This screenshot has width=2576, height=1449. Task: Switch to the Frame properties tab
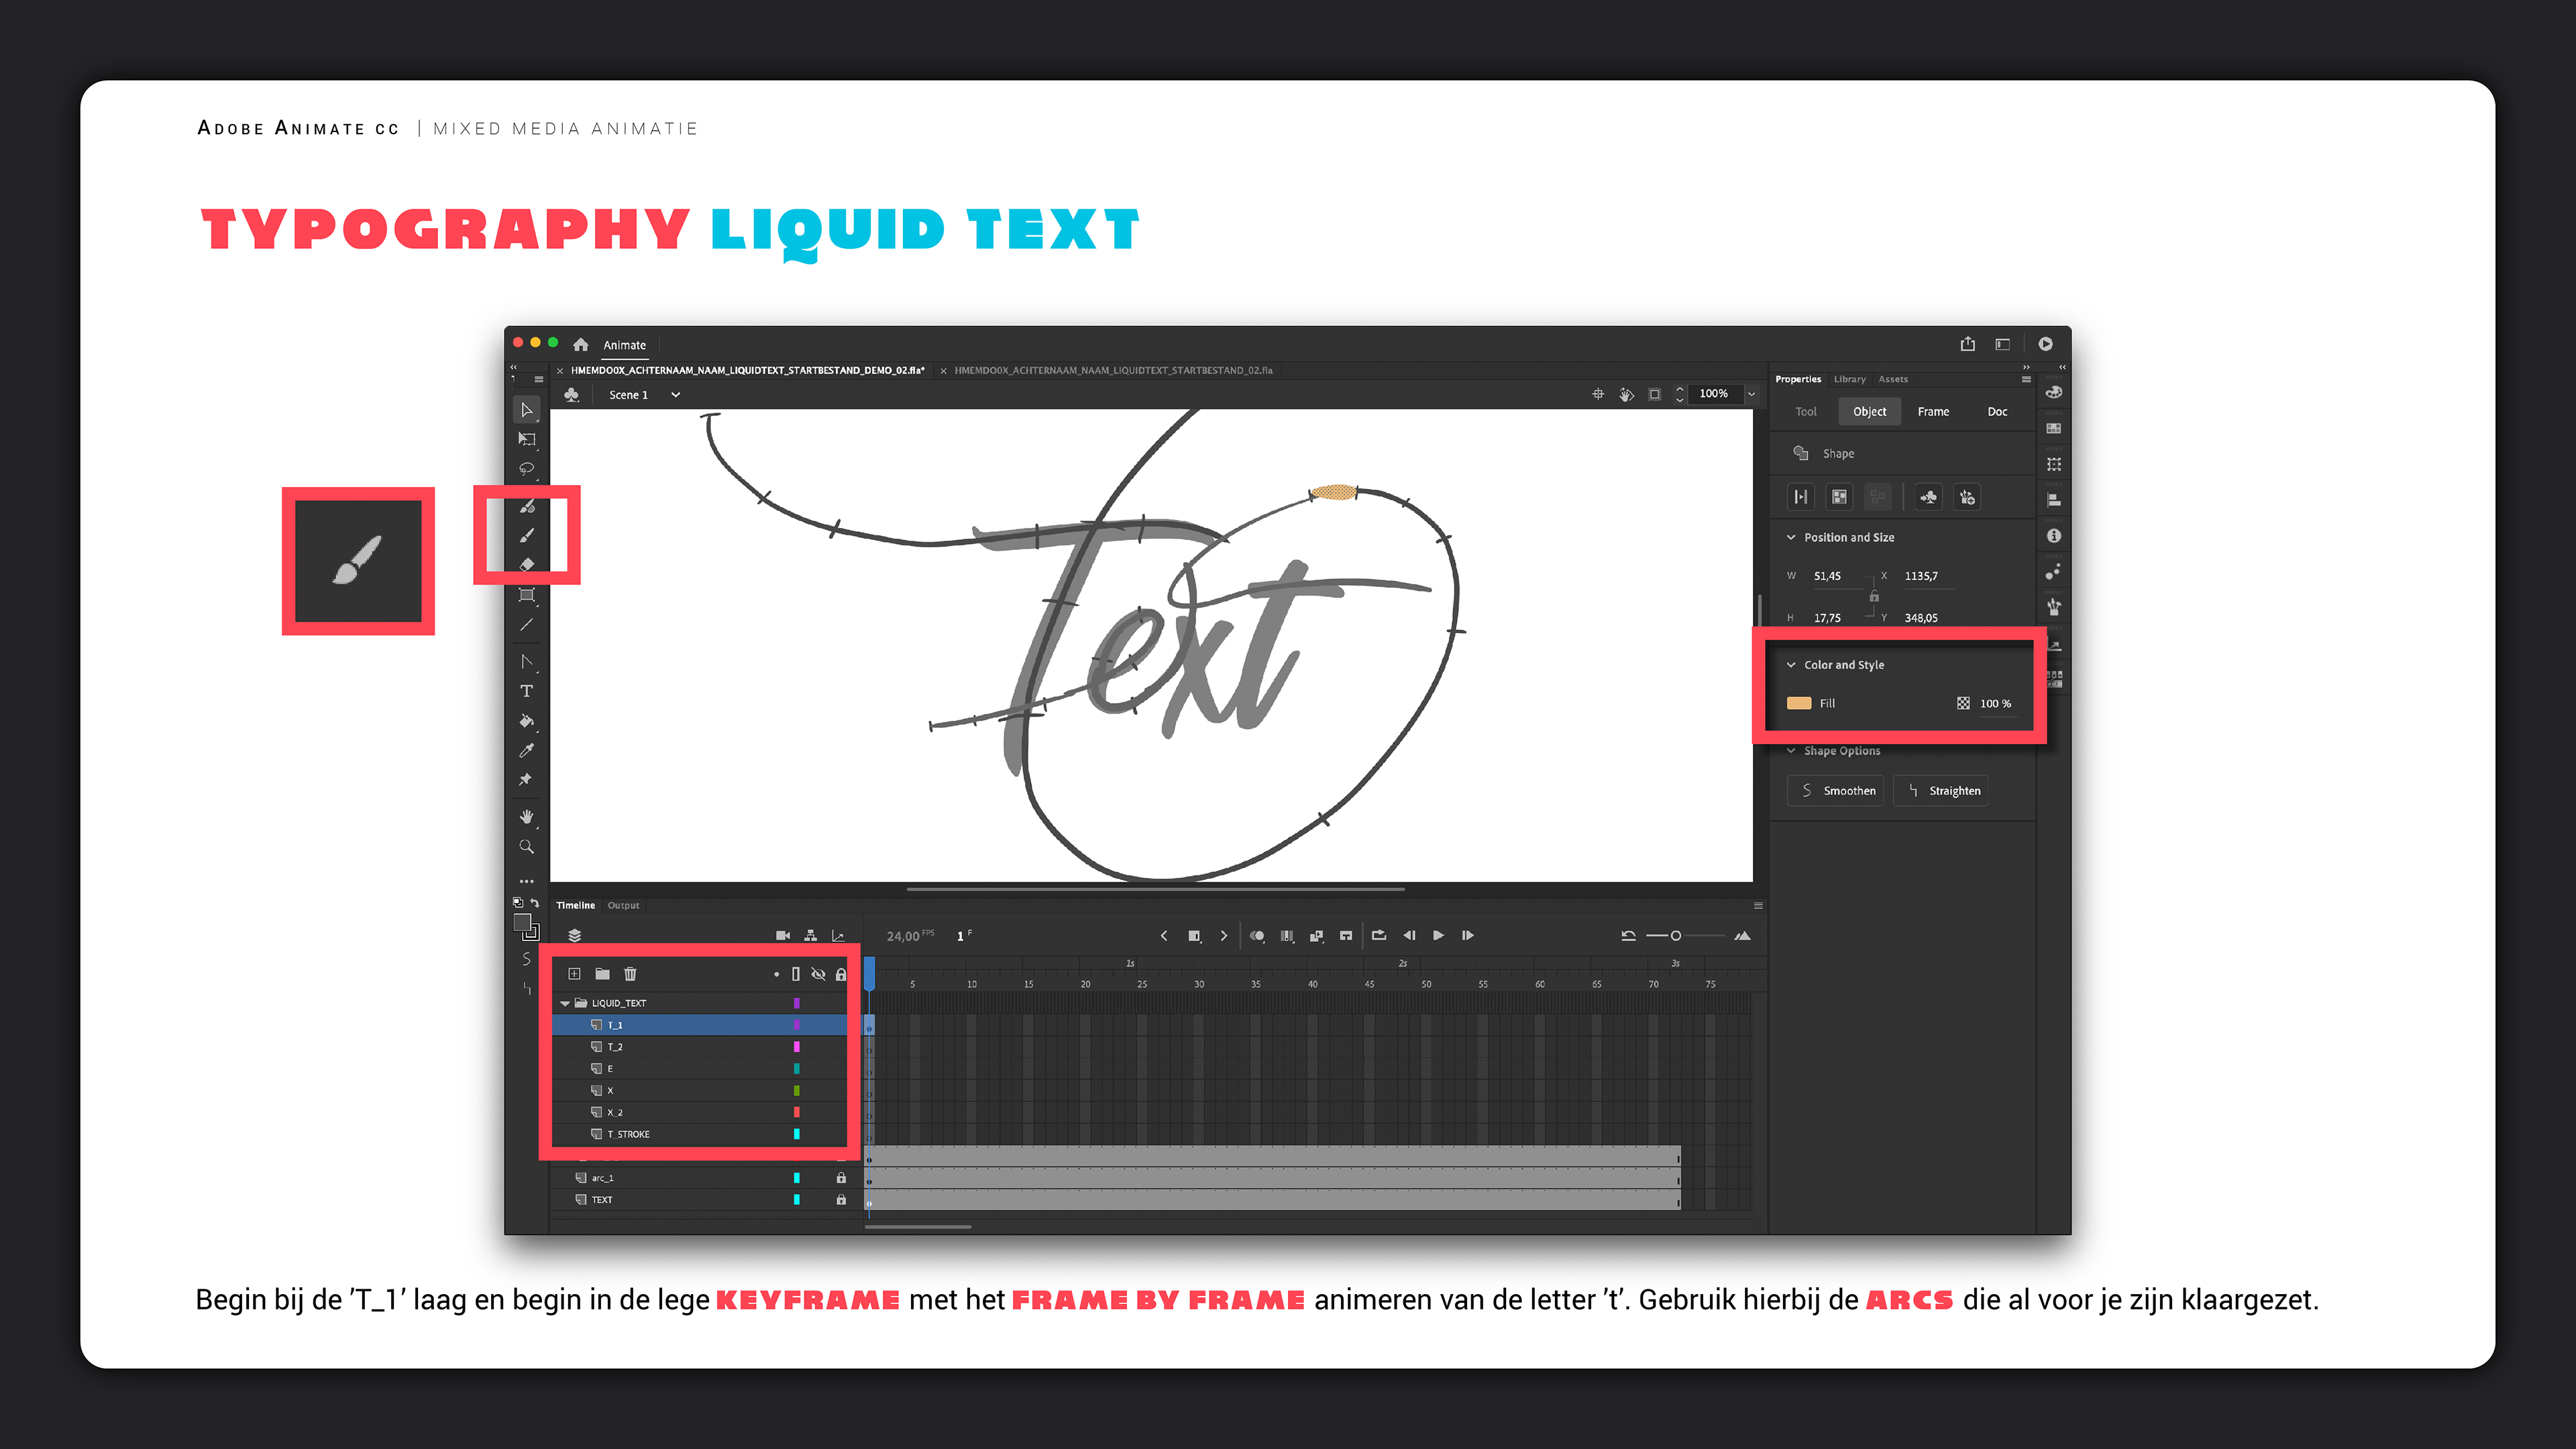coord(1933,412)
